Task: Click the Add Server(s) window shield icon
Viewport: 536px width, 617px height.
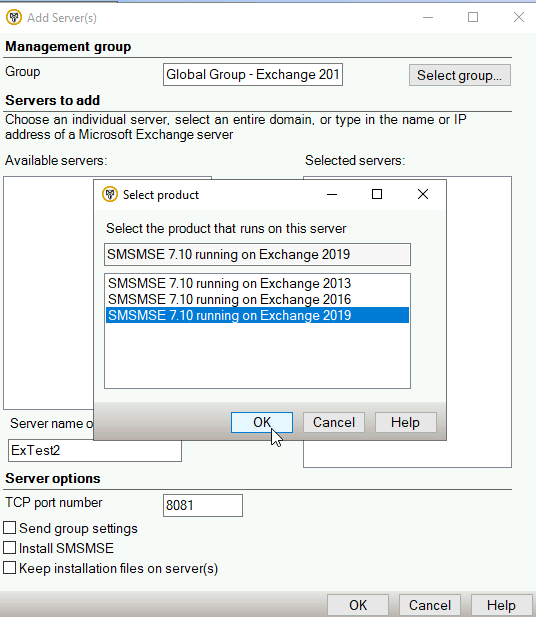Action: [14, 17]
